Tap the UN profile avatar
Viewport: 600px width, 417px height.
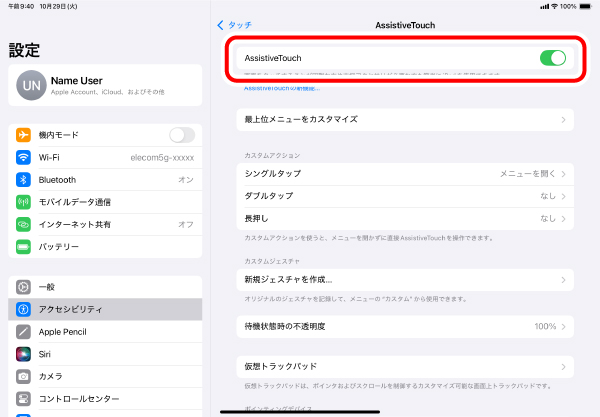pos(31,85)
